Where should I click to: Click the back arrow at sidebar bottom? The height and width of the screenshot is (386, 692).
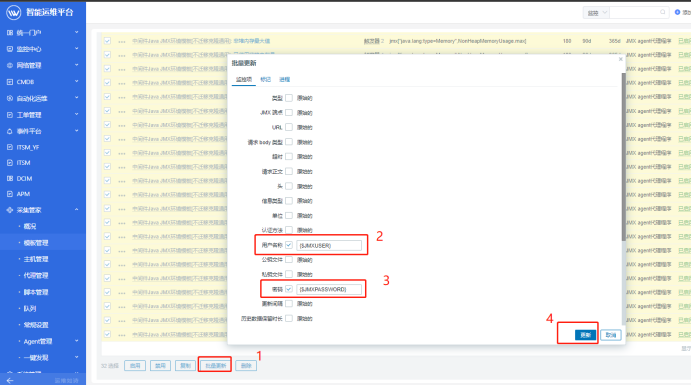click(10, 380)
